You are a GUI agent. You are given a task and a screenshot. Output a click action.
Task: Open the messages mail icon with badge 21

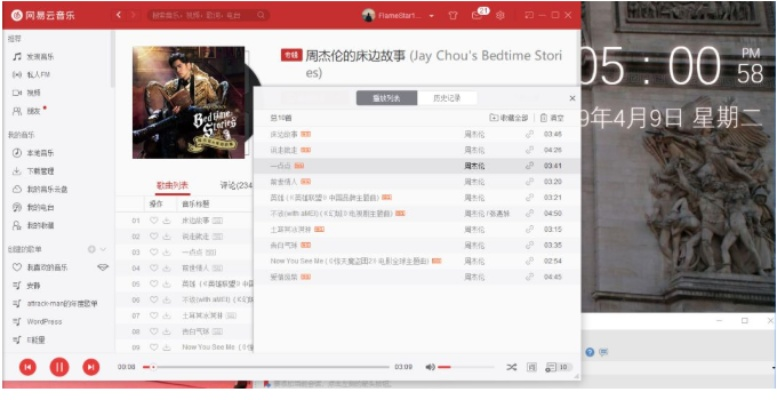[477, 15]
